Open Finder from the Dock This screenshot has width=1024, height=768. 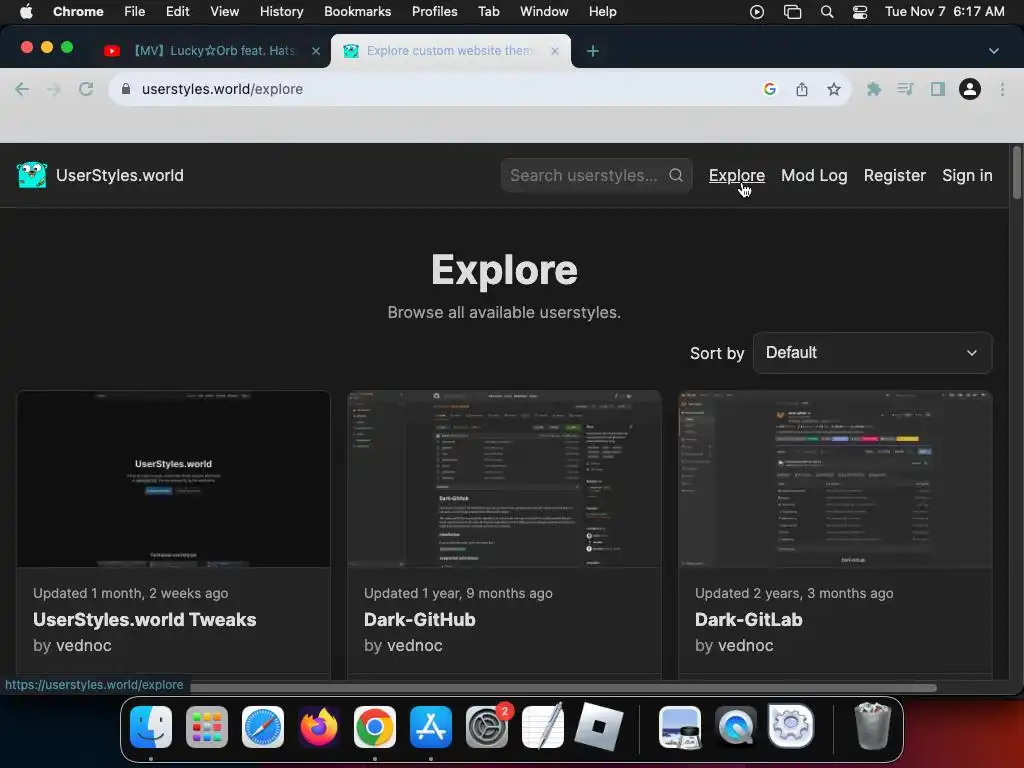(x=151, y=727)
